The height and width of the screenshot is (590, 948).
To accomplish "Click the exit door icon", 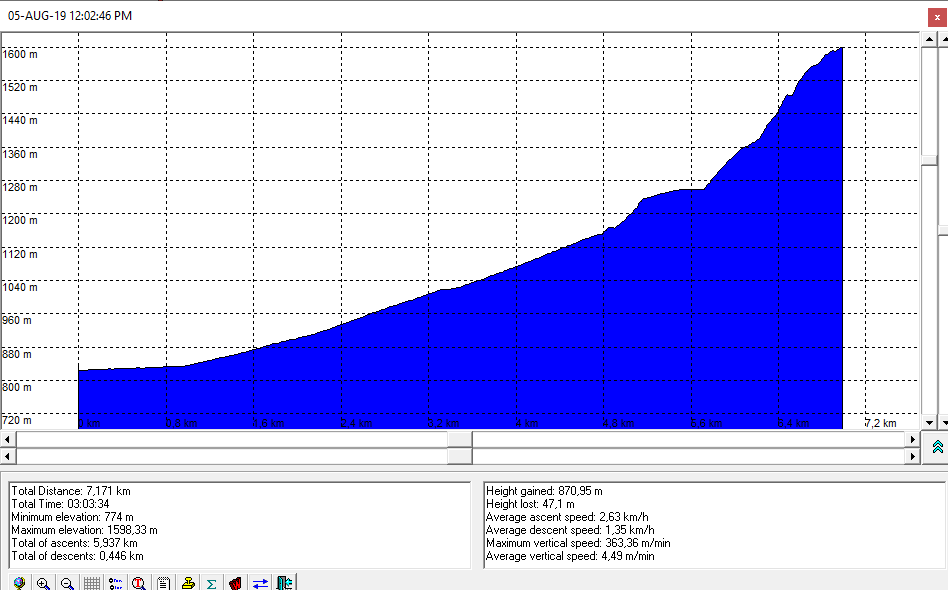I will [284, 583].
